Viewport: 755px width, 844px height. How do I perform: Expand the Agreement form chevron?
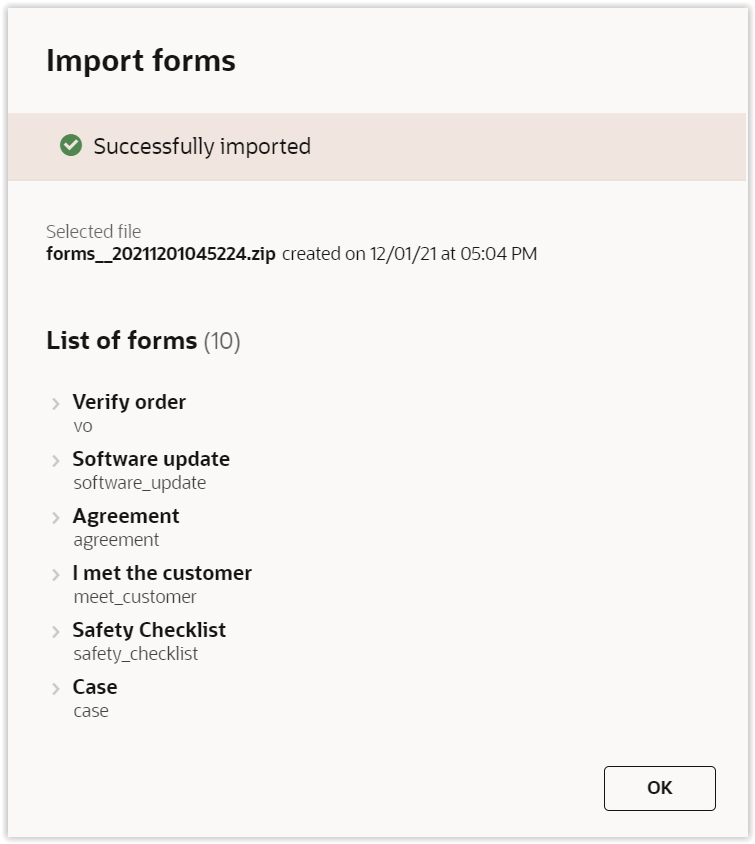tap(56, 518)
